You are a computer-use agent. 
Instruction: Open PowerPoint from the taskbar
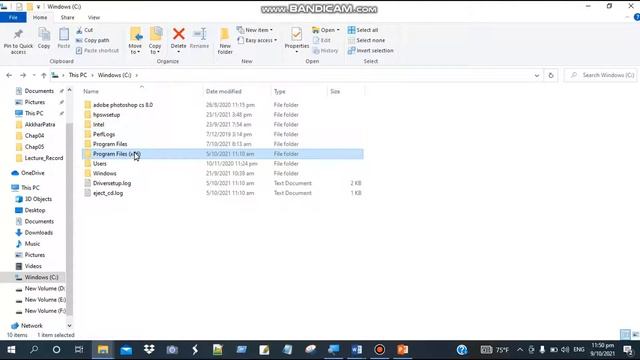point(402,350)
